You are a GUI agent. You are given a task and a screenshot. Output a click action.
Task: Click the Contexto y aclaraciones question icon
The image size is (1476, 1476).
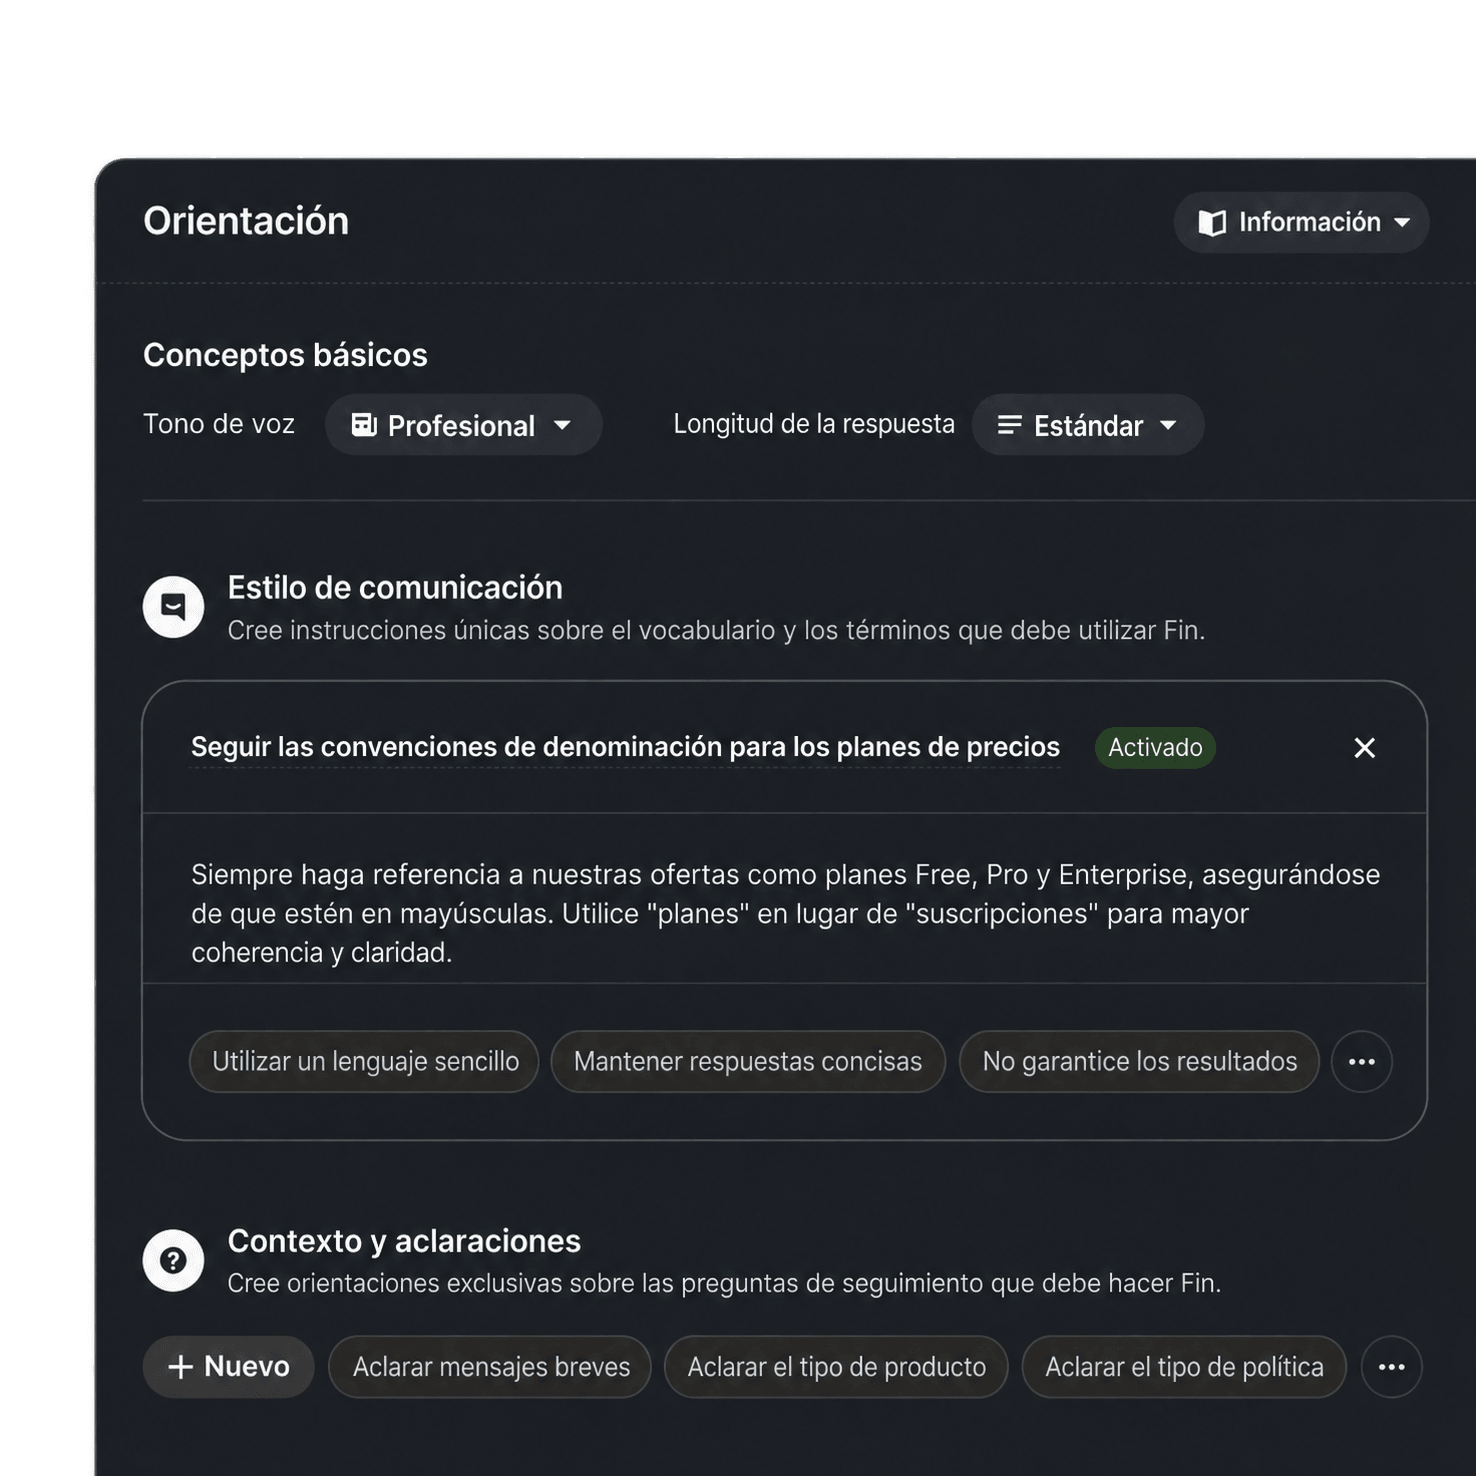click(x=173, y=1260)
